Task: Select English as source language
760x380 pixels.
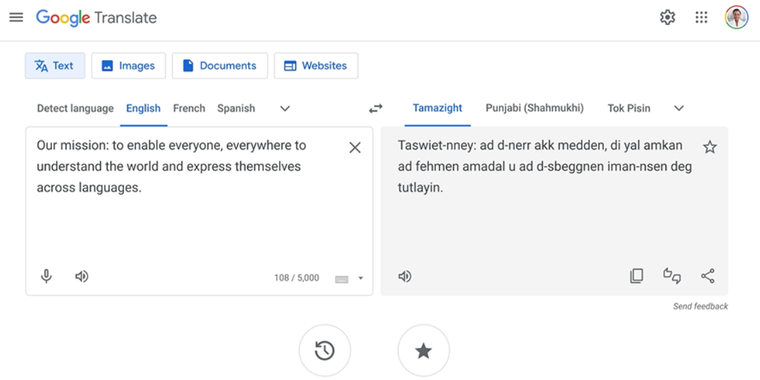Action: click(x=143, y=108)
